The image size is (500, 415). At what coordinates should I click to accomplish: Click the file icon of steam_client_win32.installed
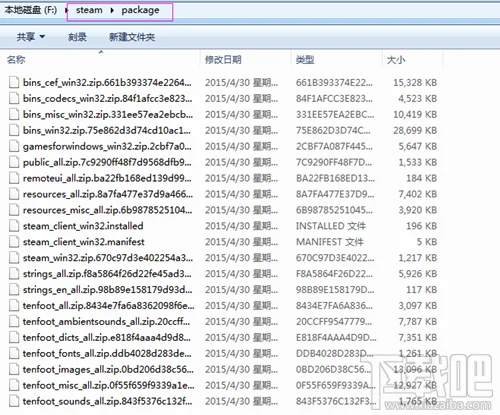pyautogui.click(x=14, y=226)
